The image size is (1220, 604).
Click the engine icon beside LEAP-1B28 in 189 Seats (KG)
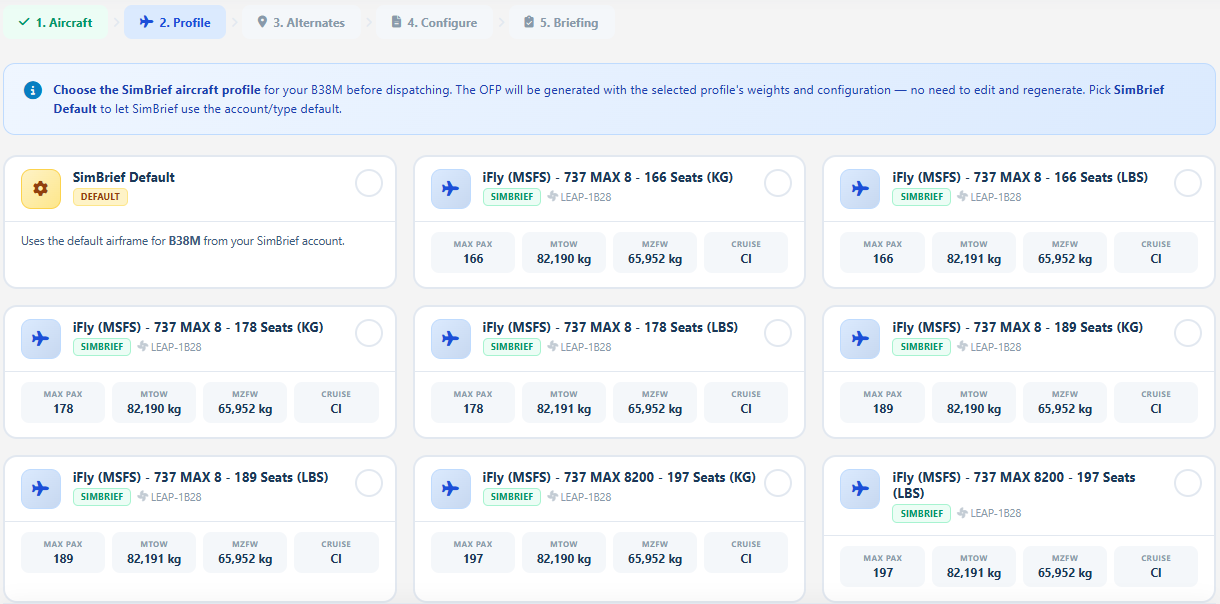962,347
